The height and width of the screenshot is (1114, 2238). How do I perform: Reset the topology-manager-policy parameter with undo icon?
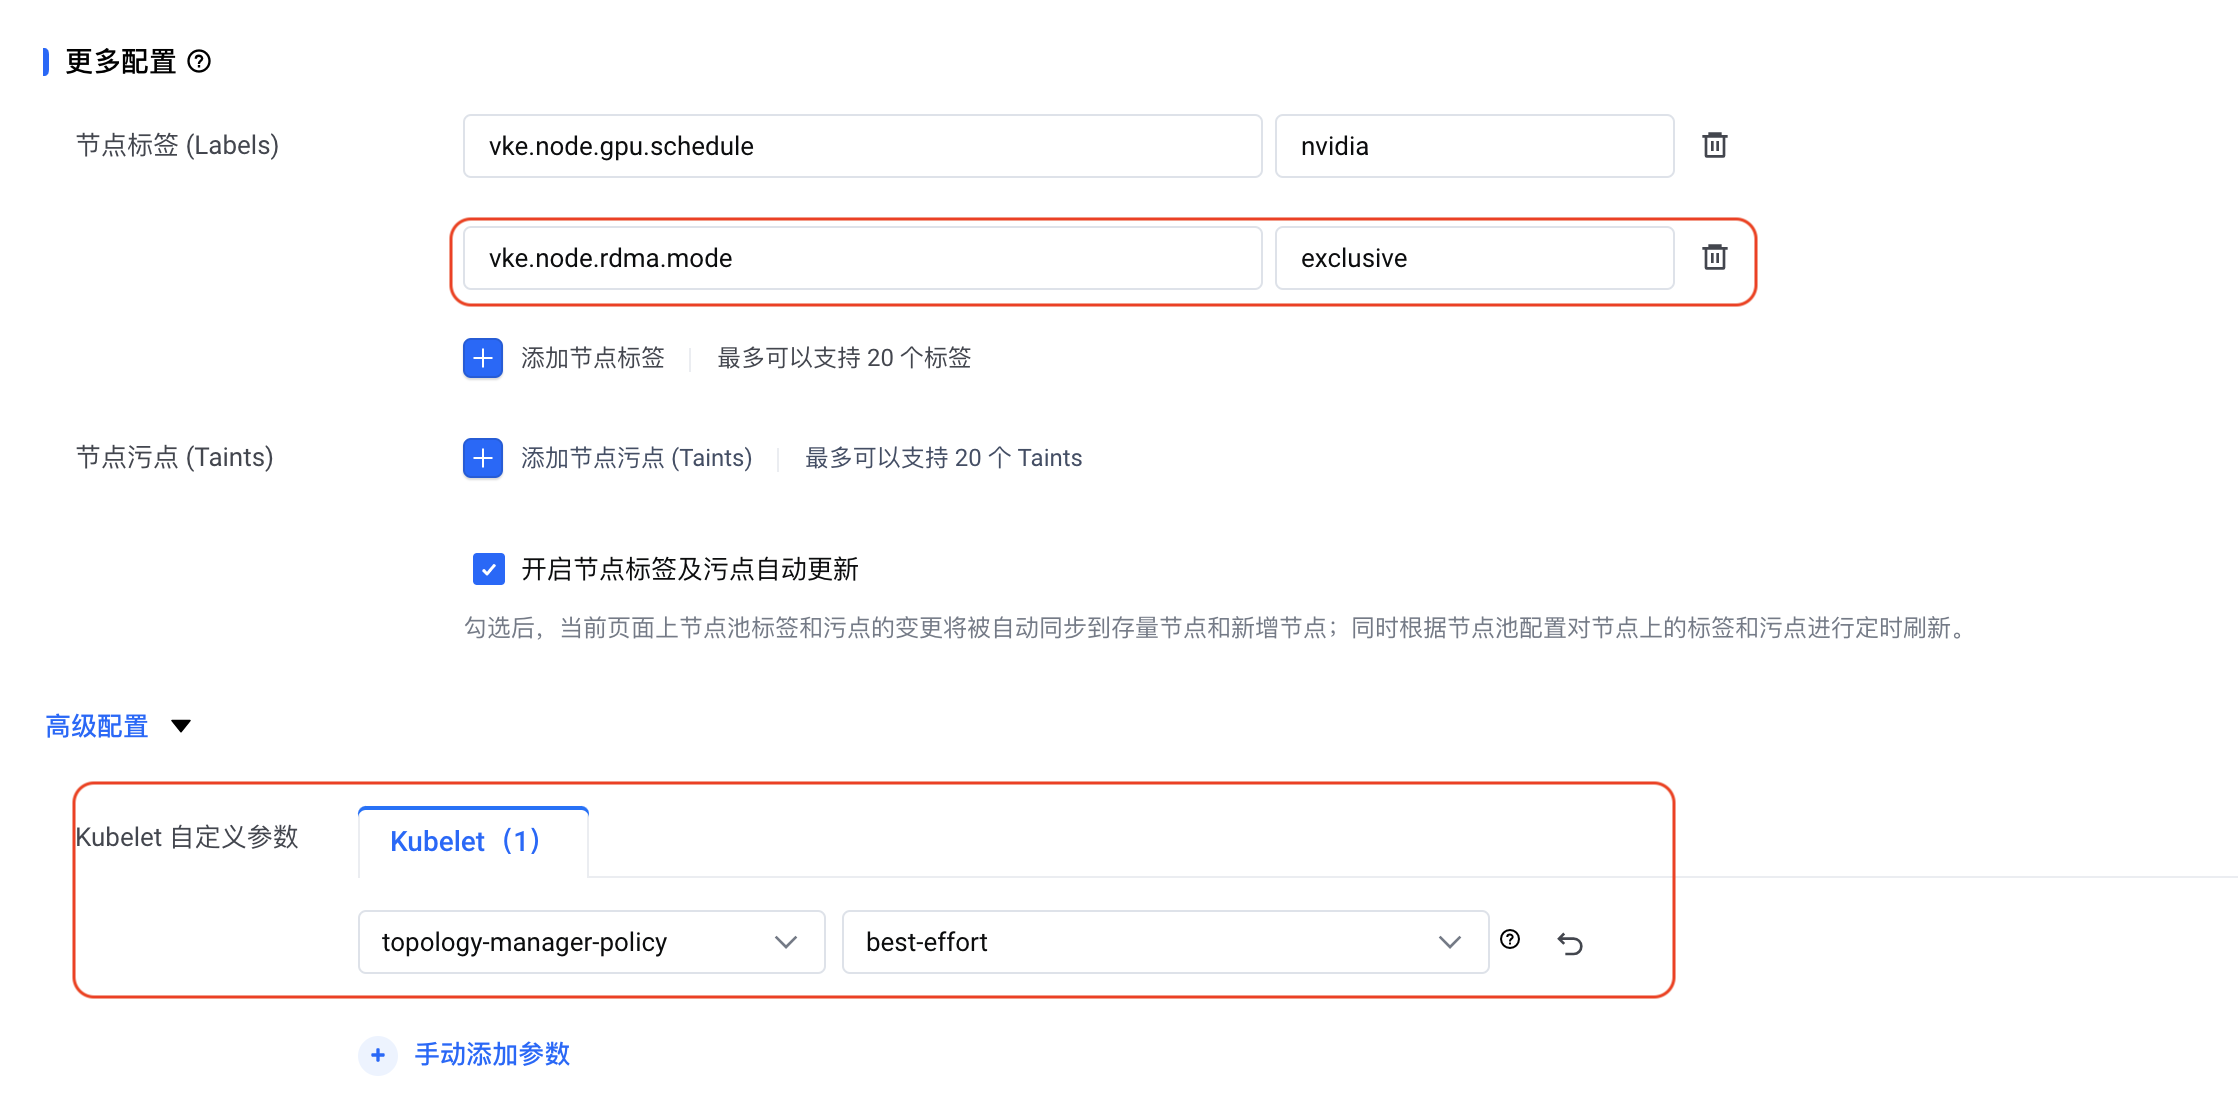coord(1570,943)
